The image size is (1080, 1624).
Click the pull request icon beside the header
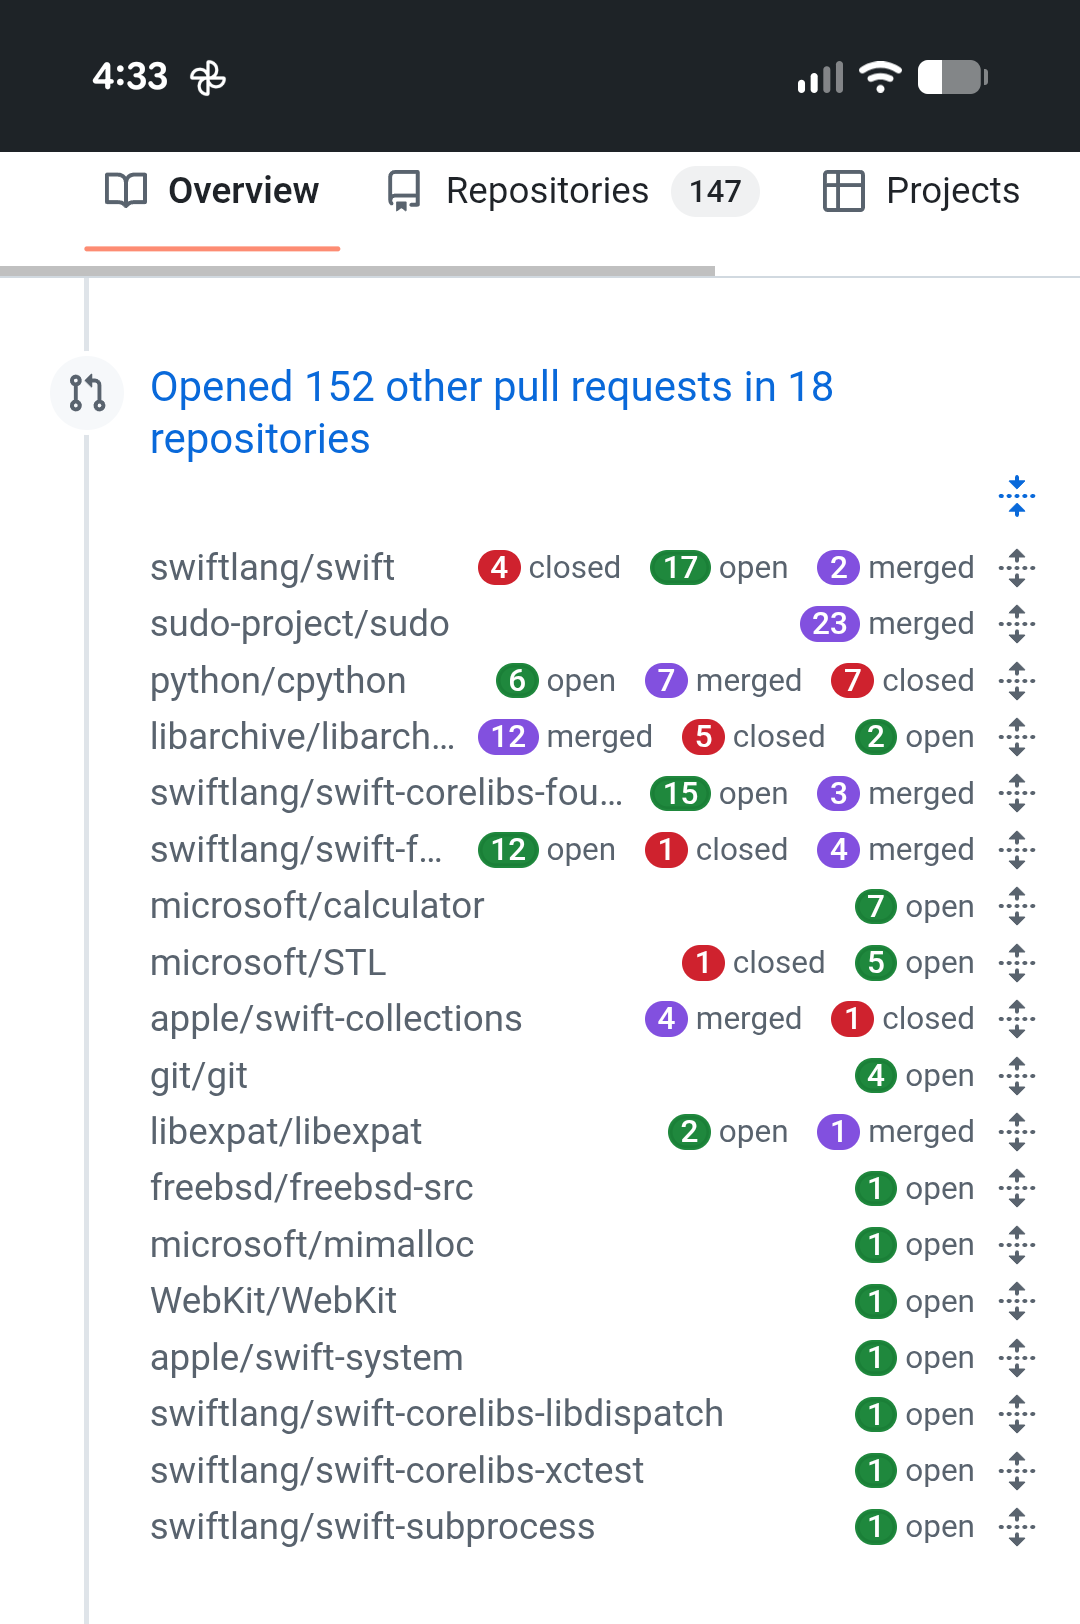87,393
